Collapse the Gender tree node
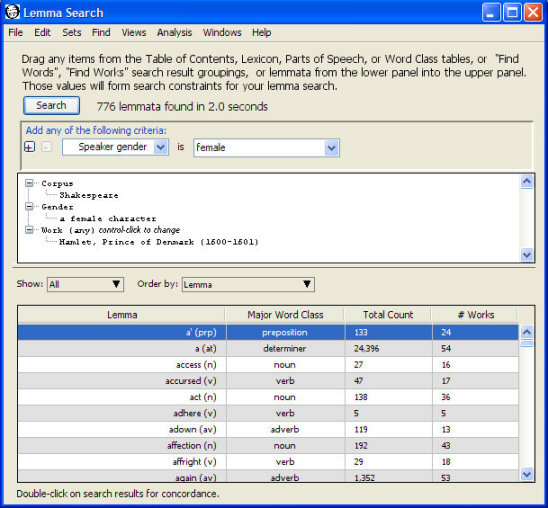The image size is (548, 508). [29, 206]
